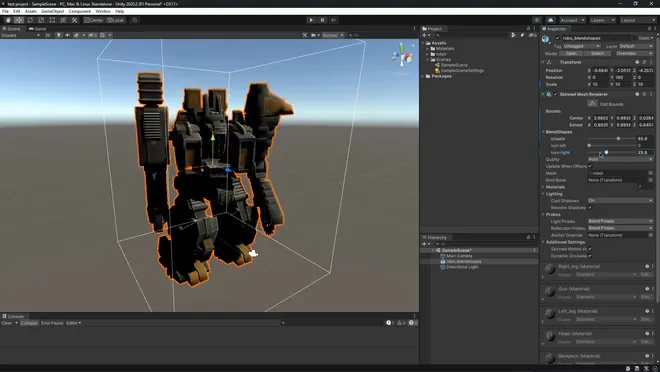Image resolution: width=660 pixels, height=372 pixels.
Task: Open the Account dropdown
Action: point(572,20)
